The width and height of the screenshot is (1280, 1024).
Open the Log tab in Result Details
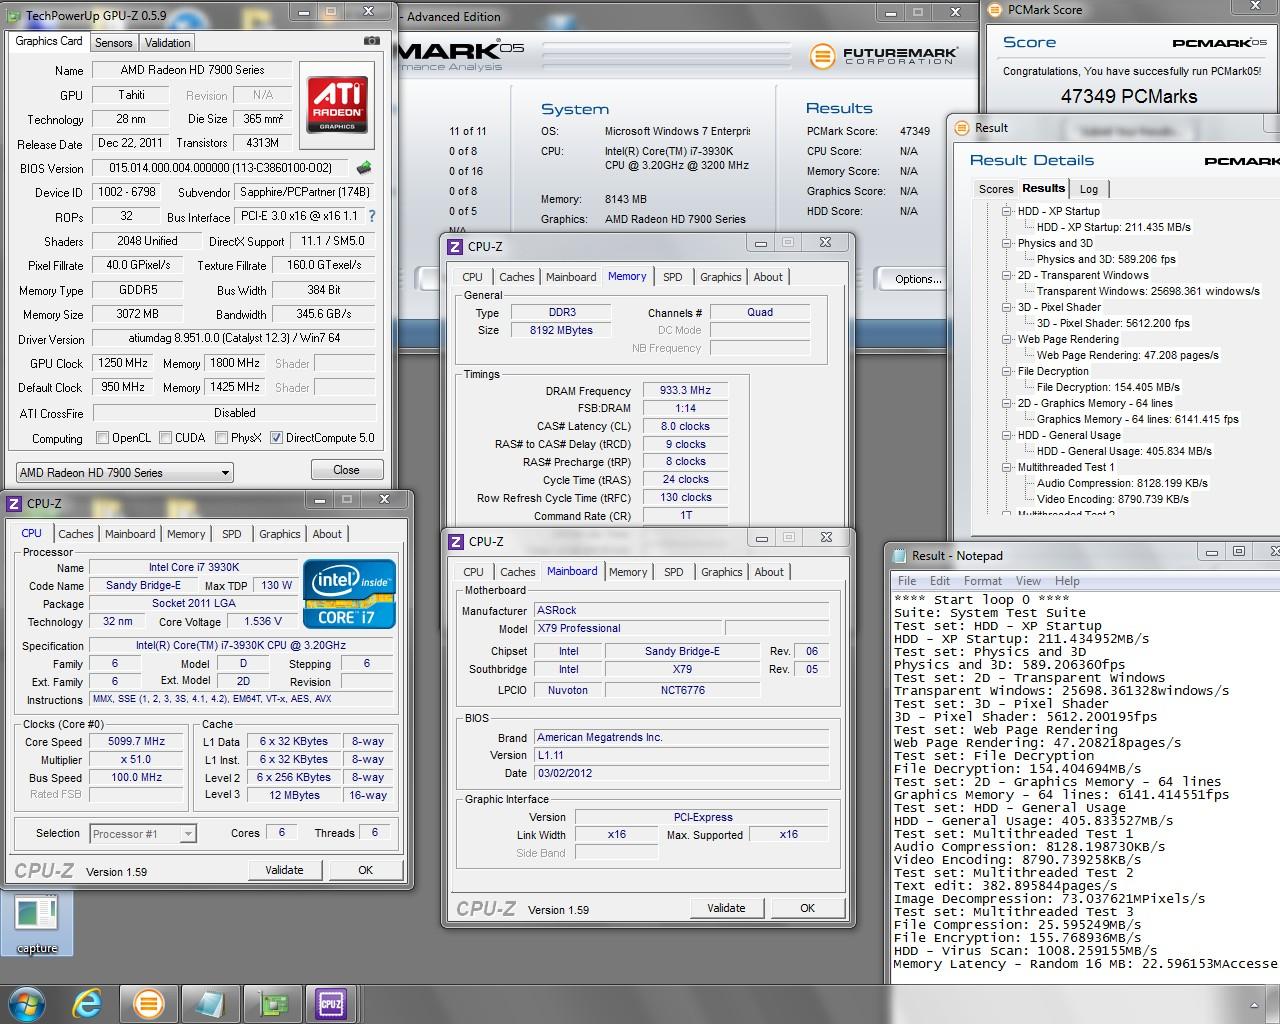1089,189
